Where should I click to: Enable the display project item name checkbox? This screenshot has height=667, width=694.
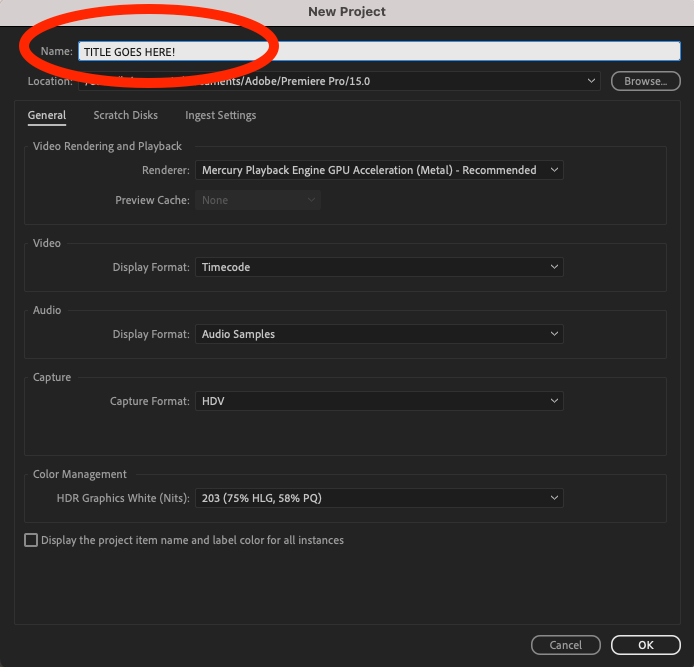point(31,540)
